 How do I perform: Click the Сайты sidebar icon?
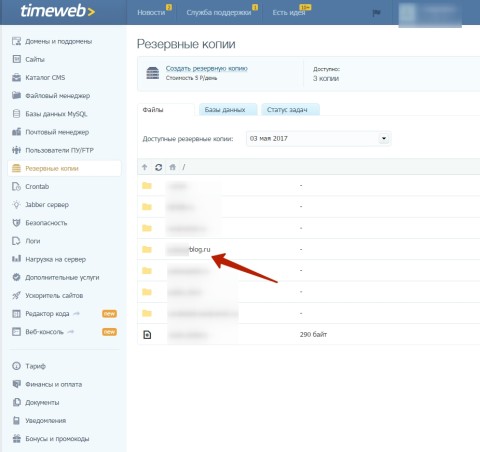pyautogui.click(x=16, y=59)
